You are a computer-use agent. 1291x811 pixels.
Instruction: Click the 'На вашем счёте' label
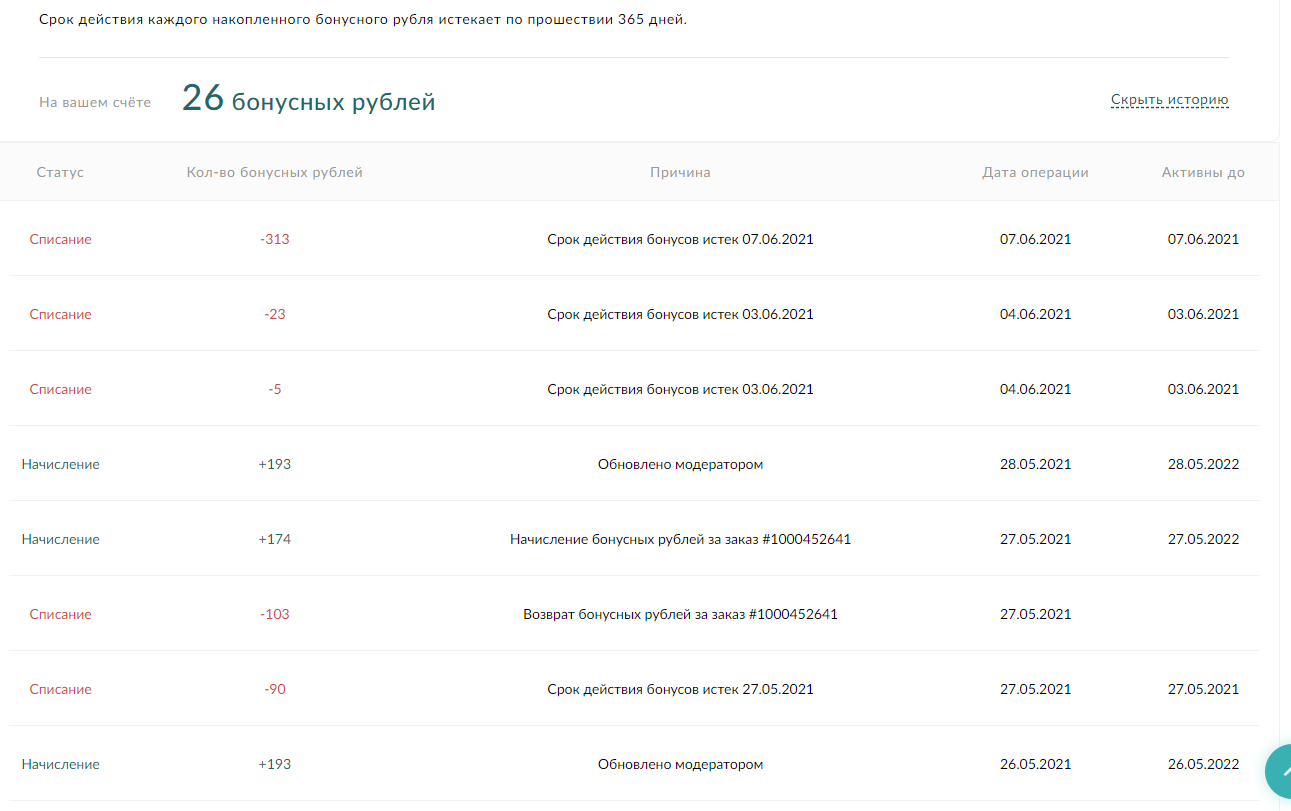click(95, 102)
